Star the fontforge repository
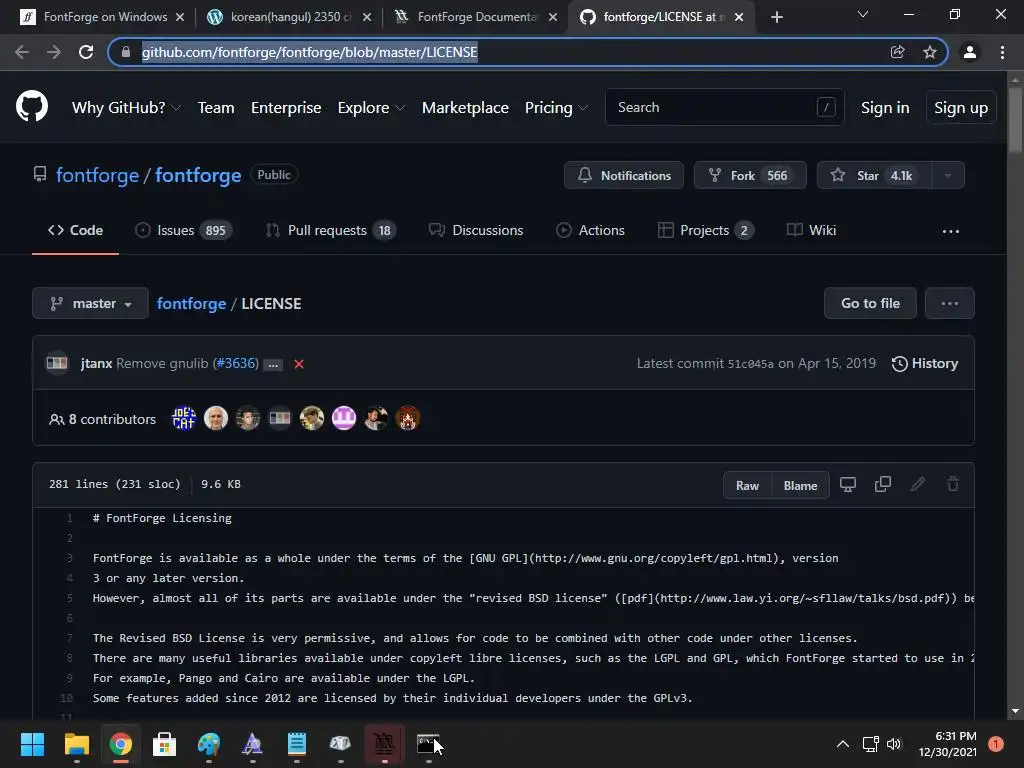Screen dimensions: 1024x768 click(874, 175)
